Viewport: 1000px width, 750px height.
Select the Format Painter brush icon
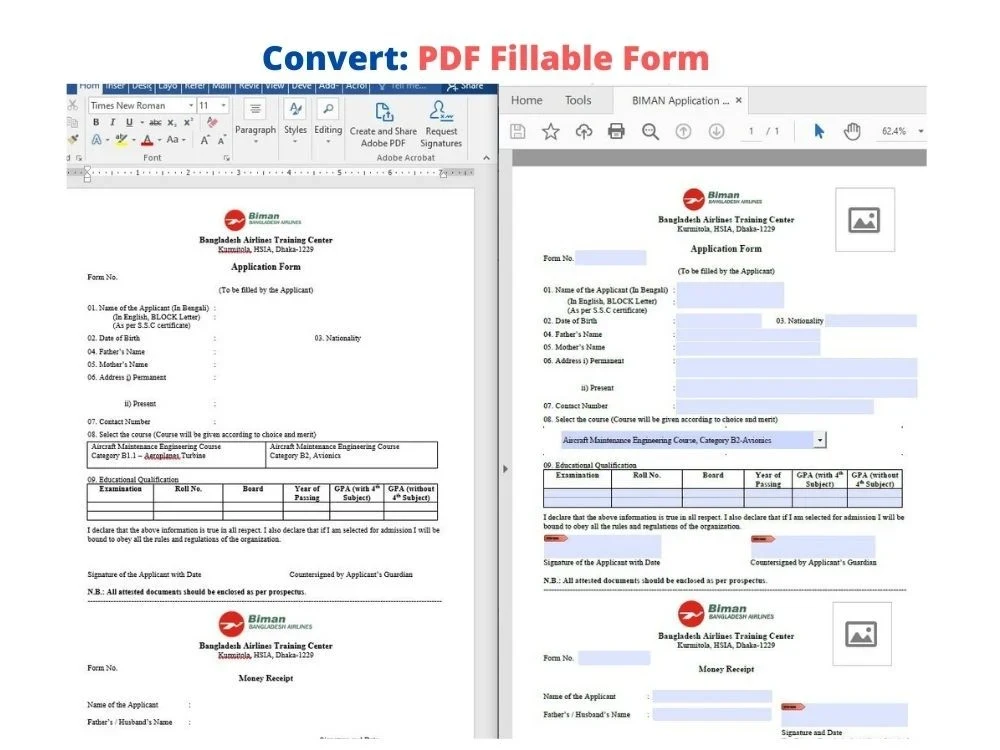73,139
